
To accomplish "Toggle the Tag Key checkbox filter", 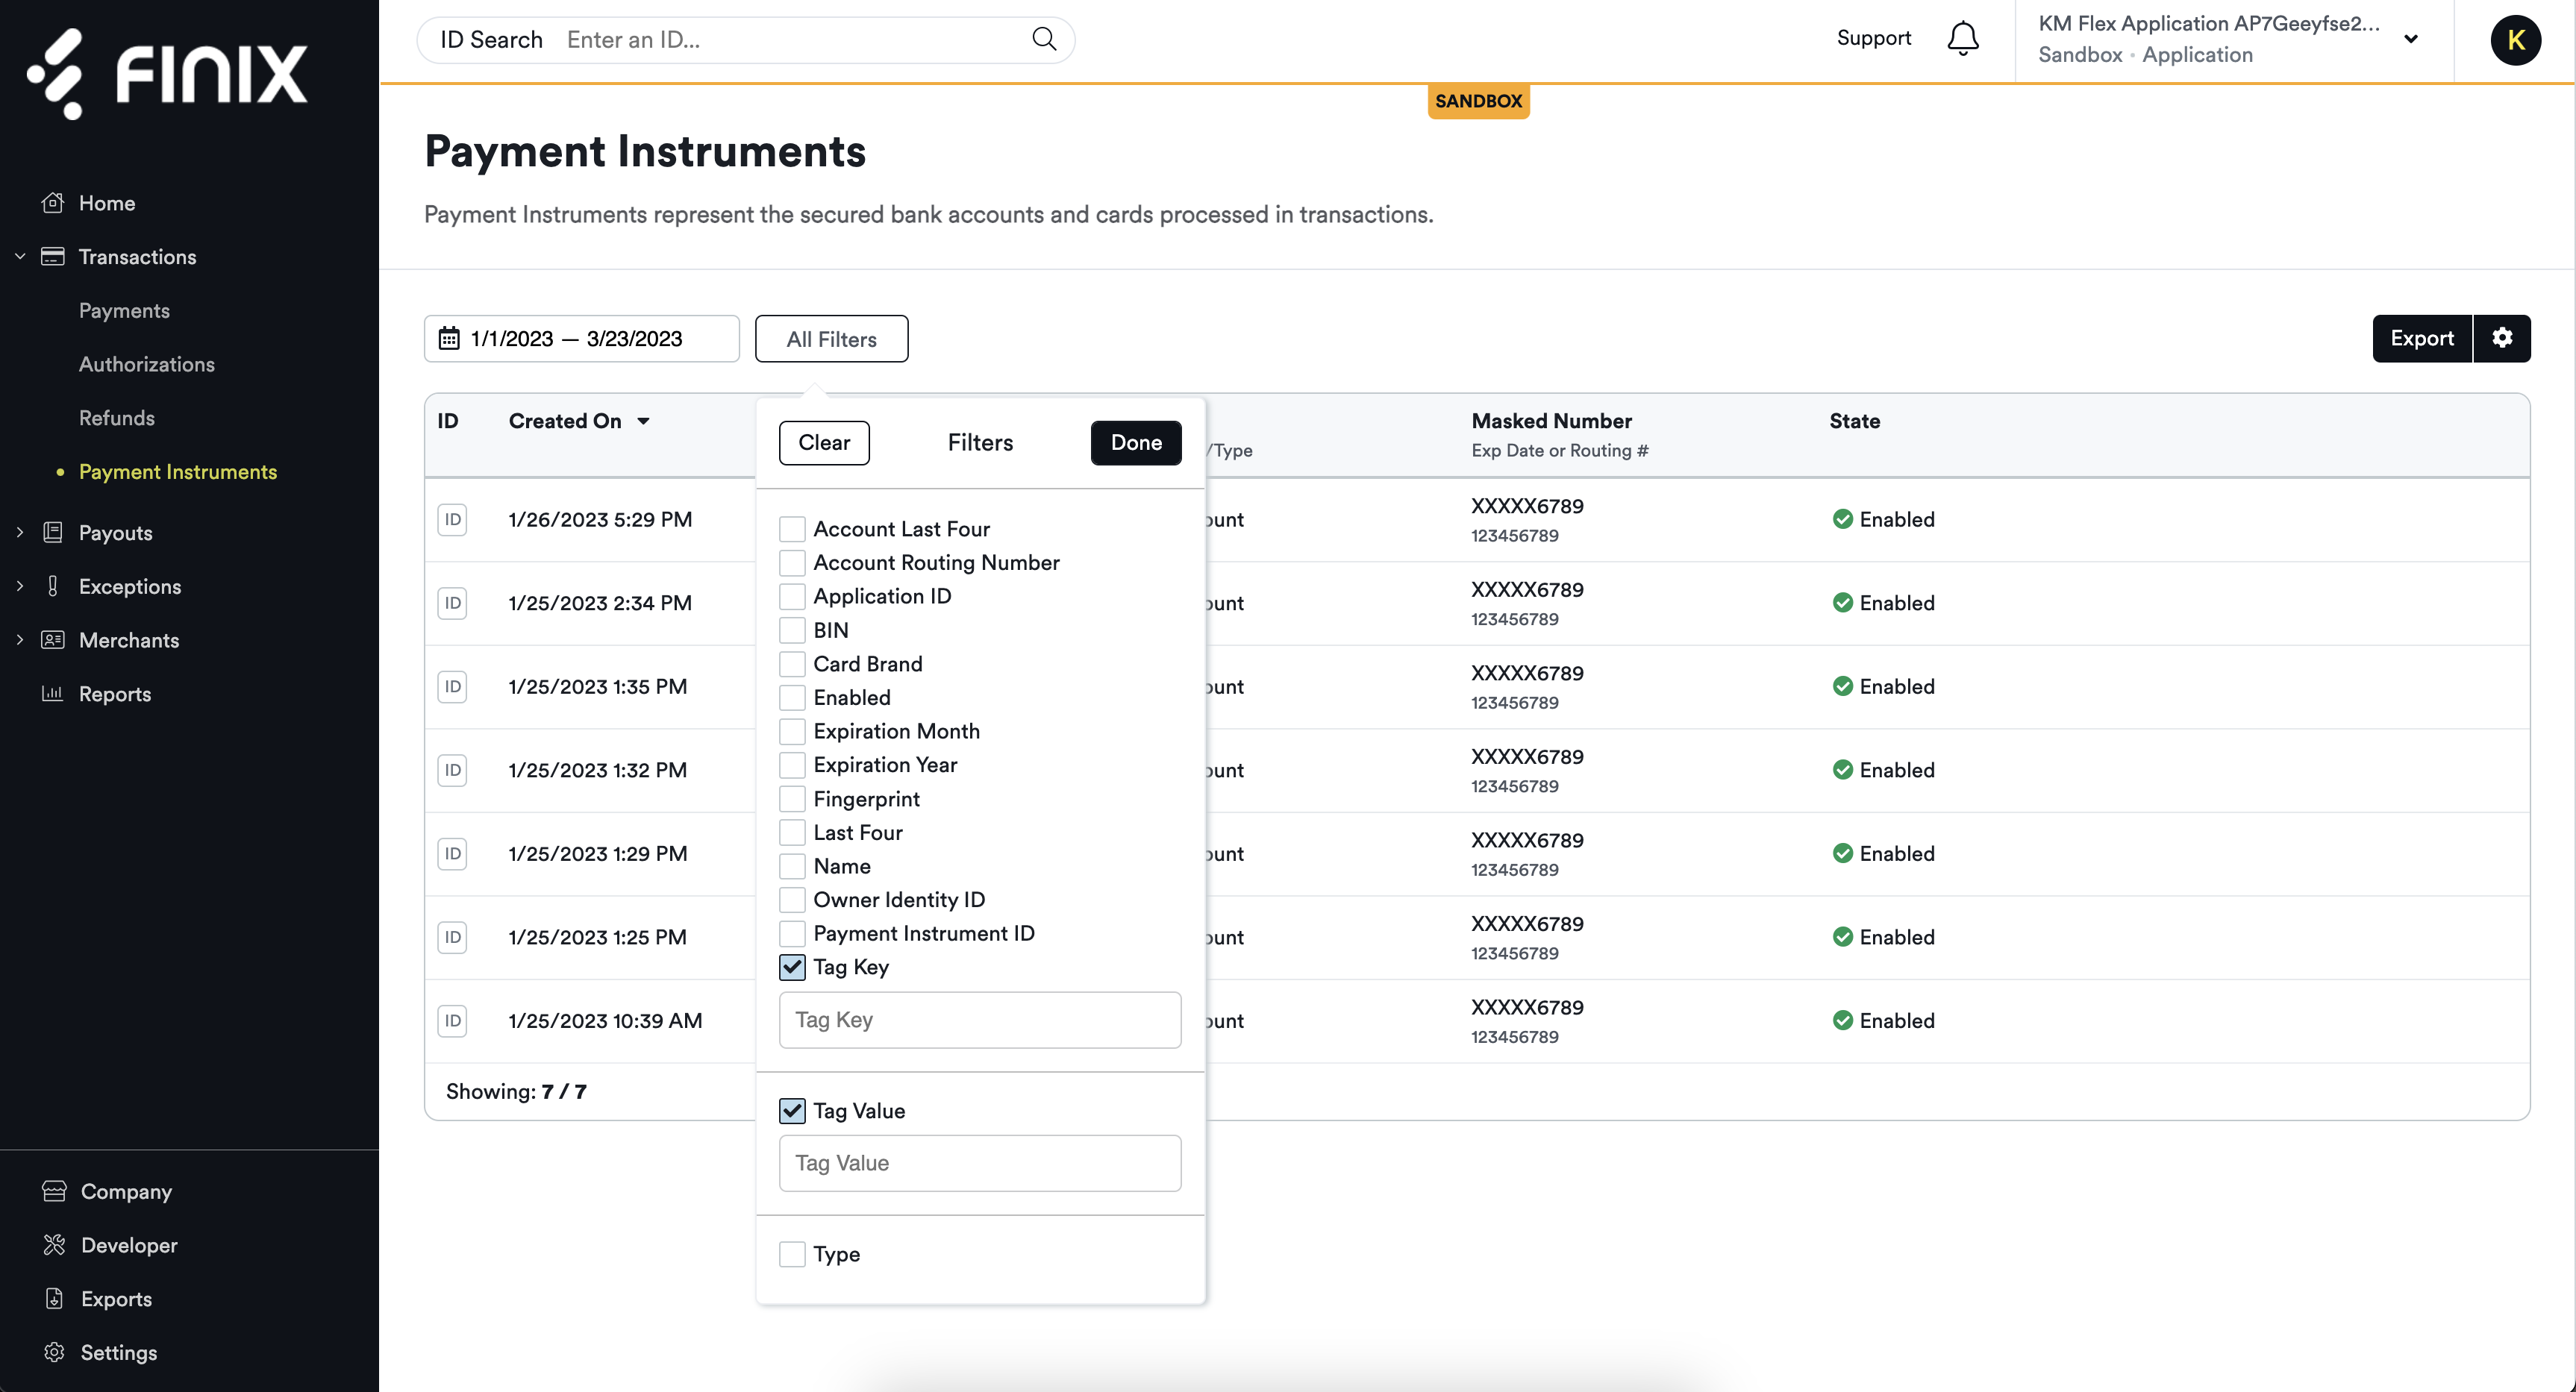I will [x=792, y=967].
